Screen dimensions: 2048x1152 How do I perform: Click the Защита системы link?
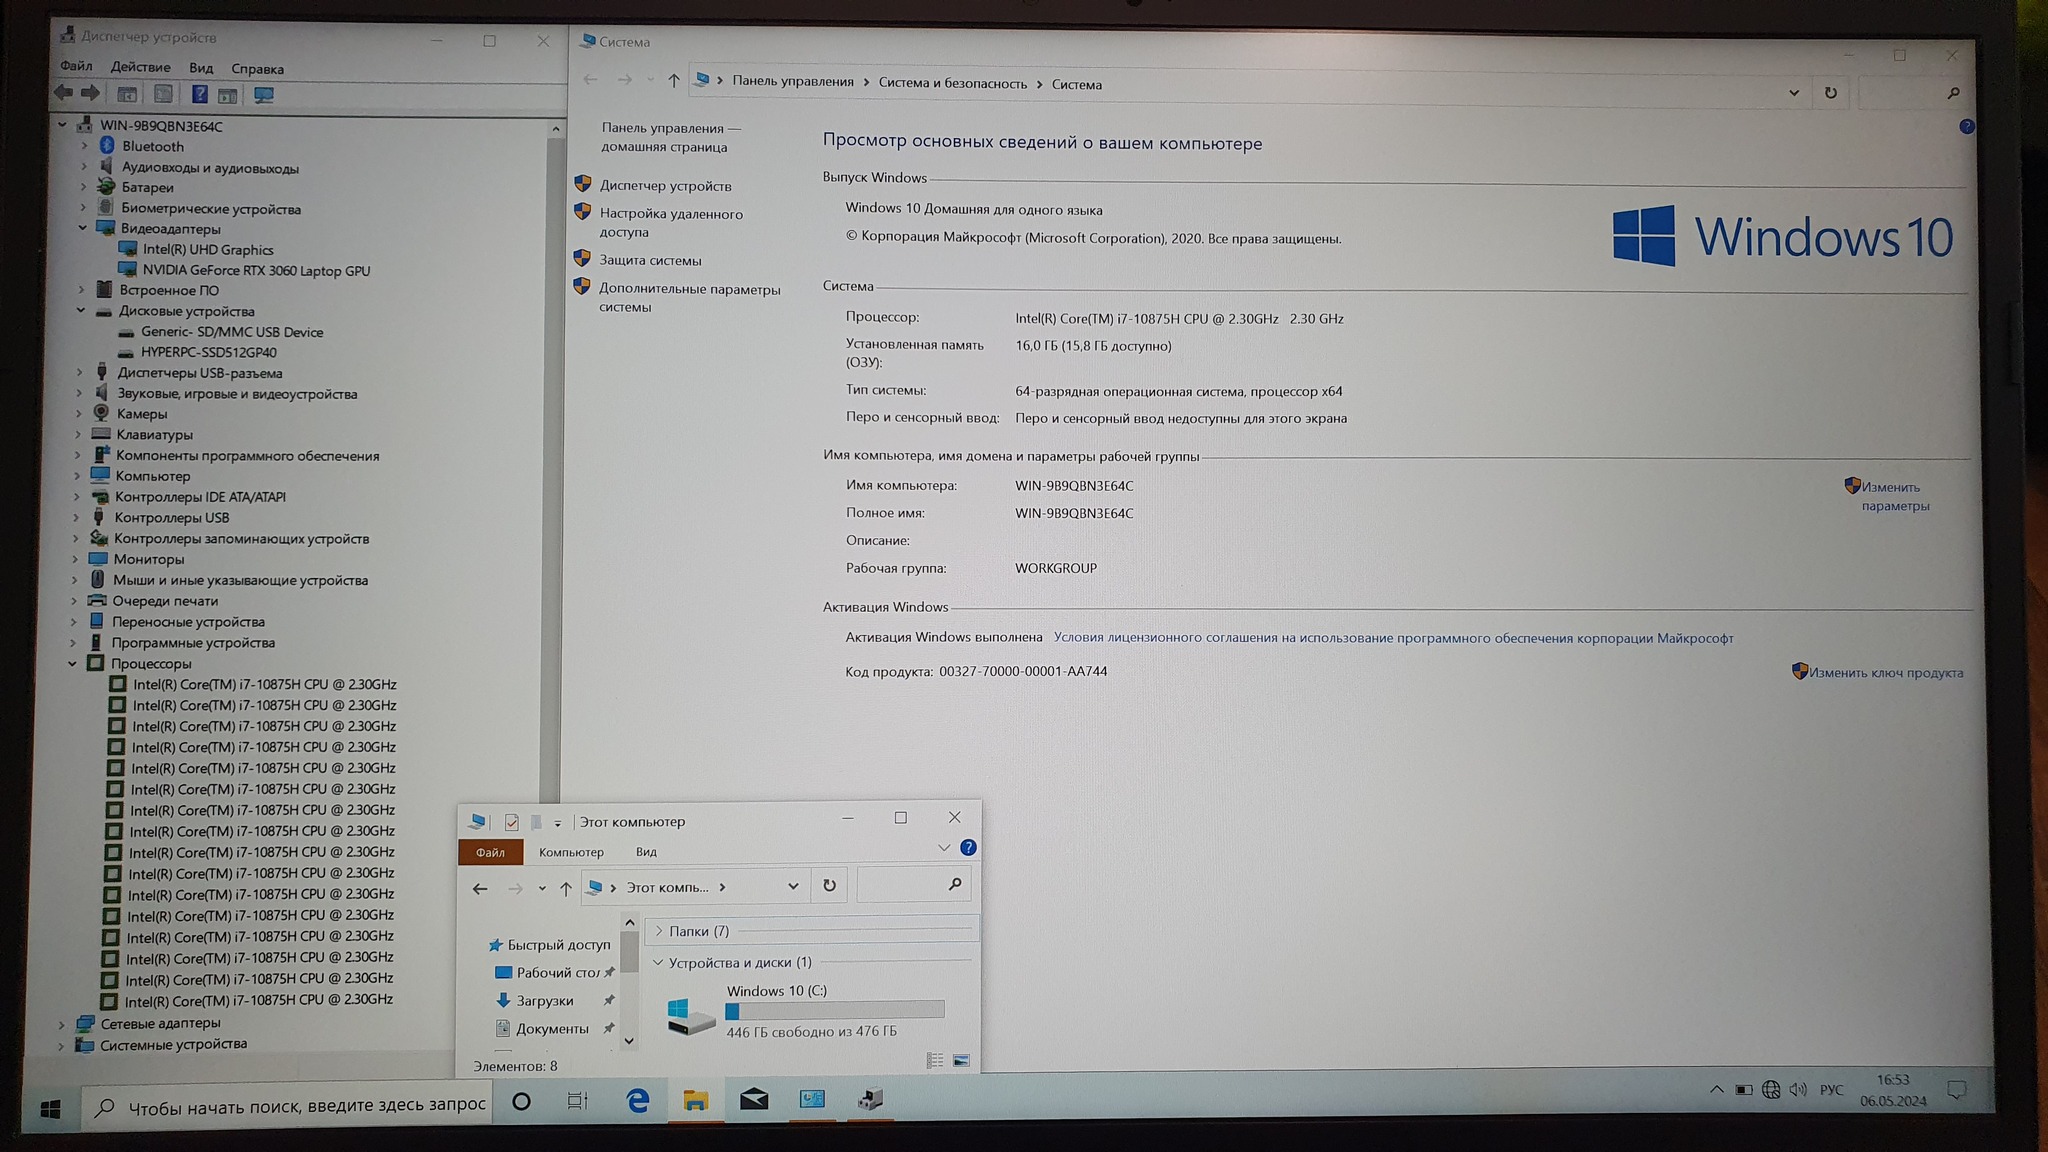click(x=650, y=260)
